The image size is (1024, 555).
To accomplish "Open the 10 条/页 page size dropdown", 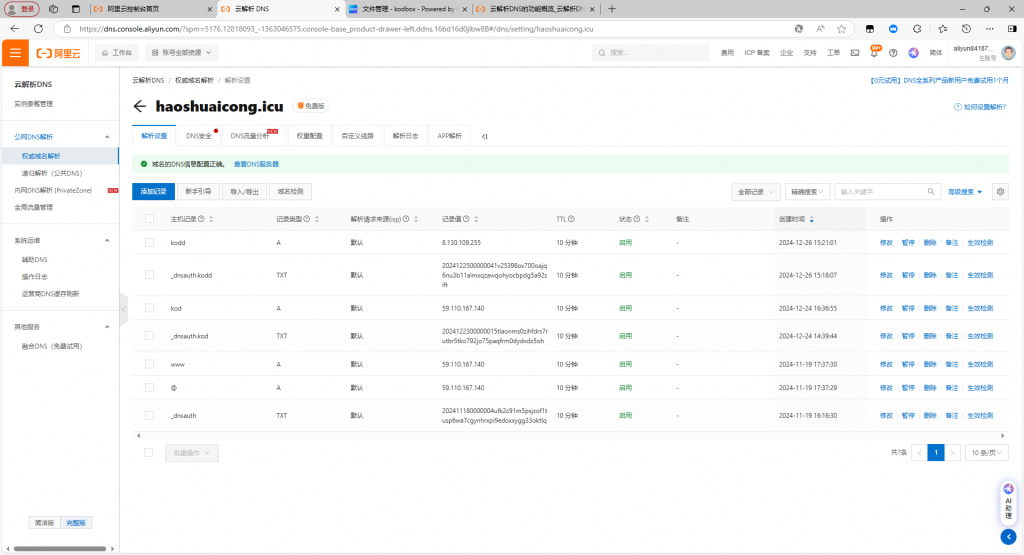I will click(988, 453).
